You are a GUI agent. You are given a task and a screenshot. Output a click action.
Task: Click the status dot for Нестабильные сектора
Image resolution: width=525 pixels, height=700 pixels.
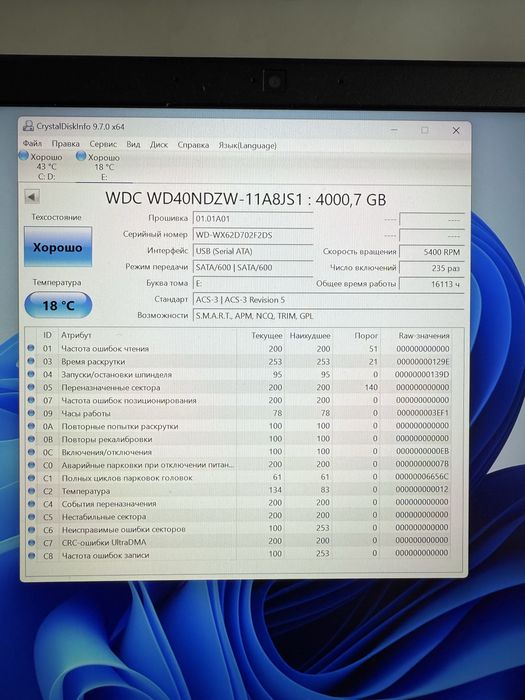click(31, 517)
